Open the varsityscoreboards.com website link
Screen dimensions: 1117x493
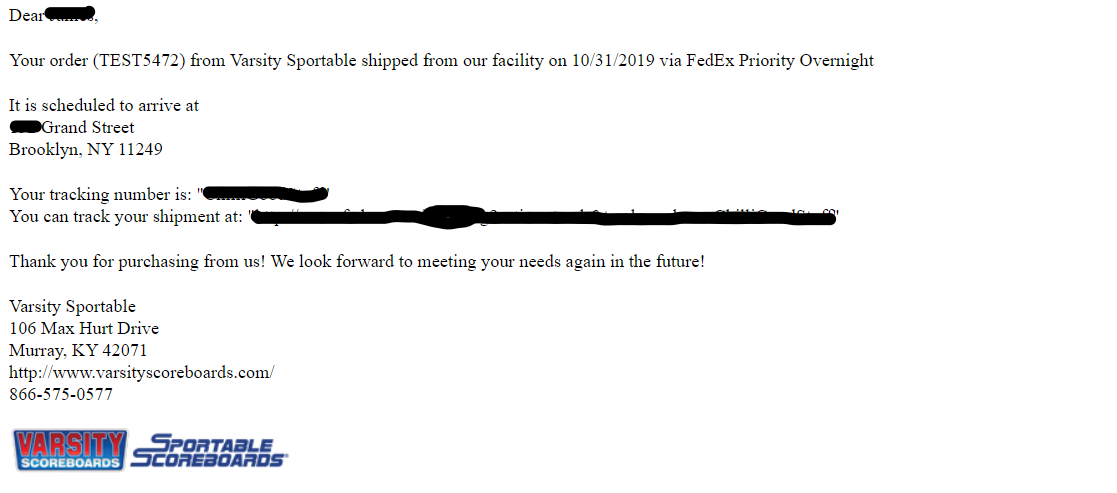[x=142, y=372]
